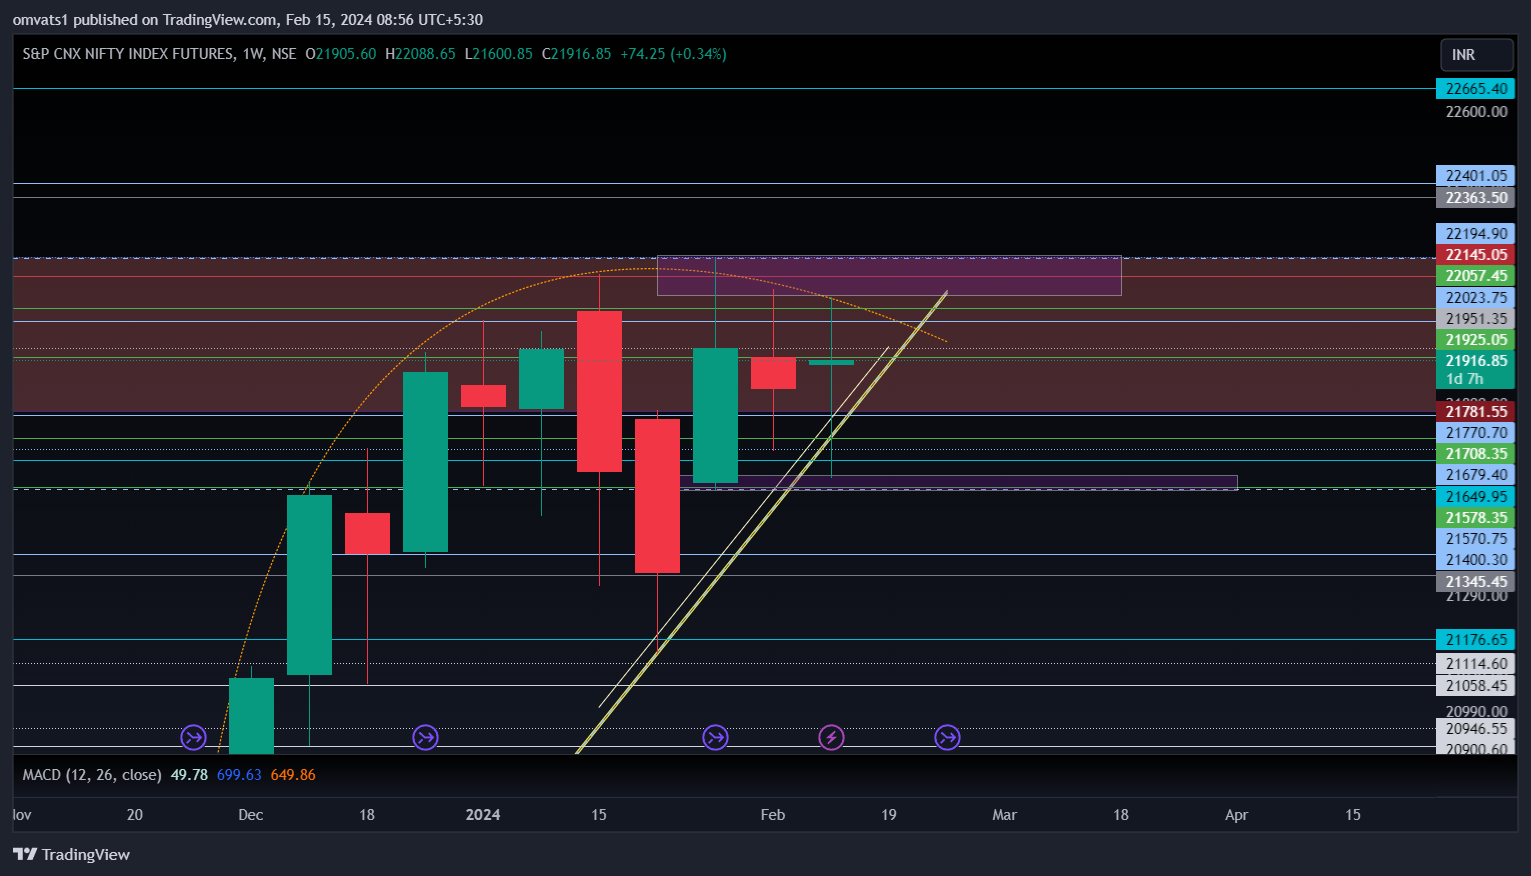This screenshot has height=876, width=1531.
Task: Click the Feb label on the time axis
Action: 773,815
